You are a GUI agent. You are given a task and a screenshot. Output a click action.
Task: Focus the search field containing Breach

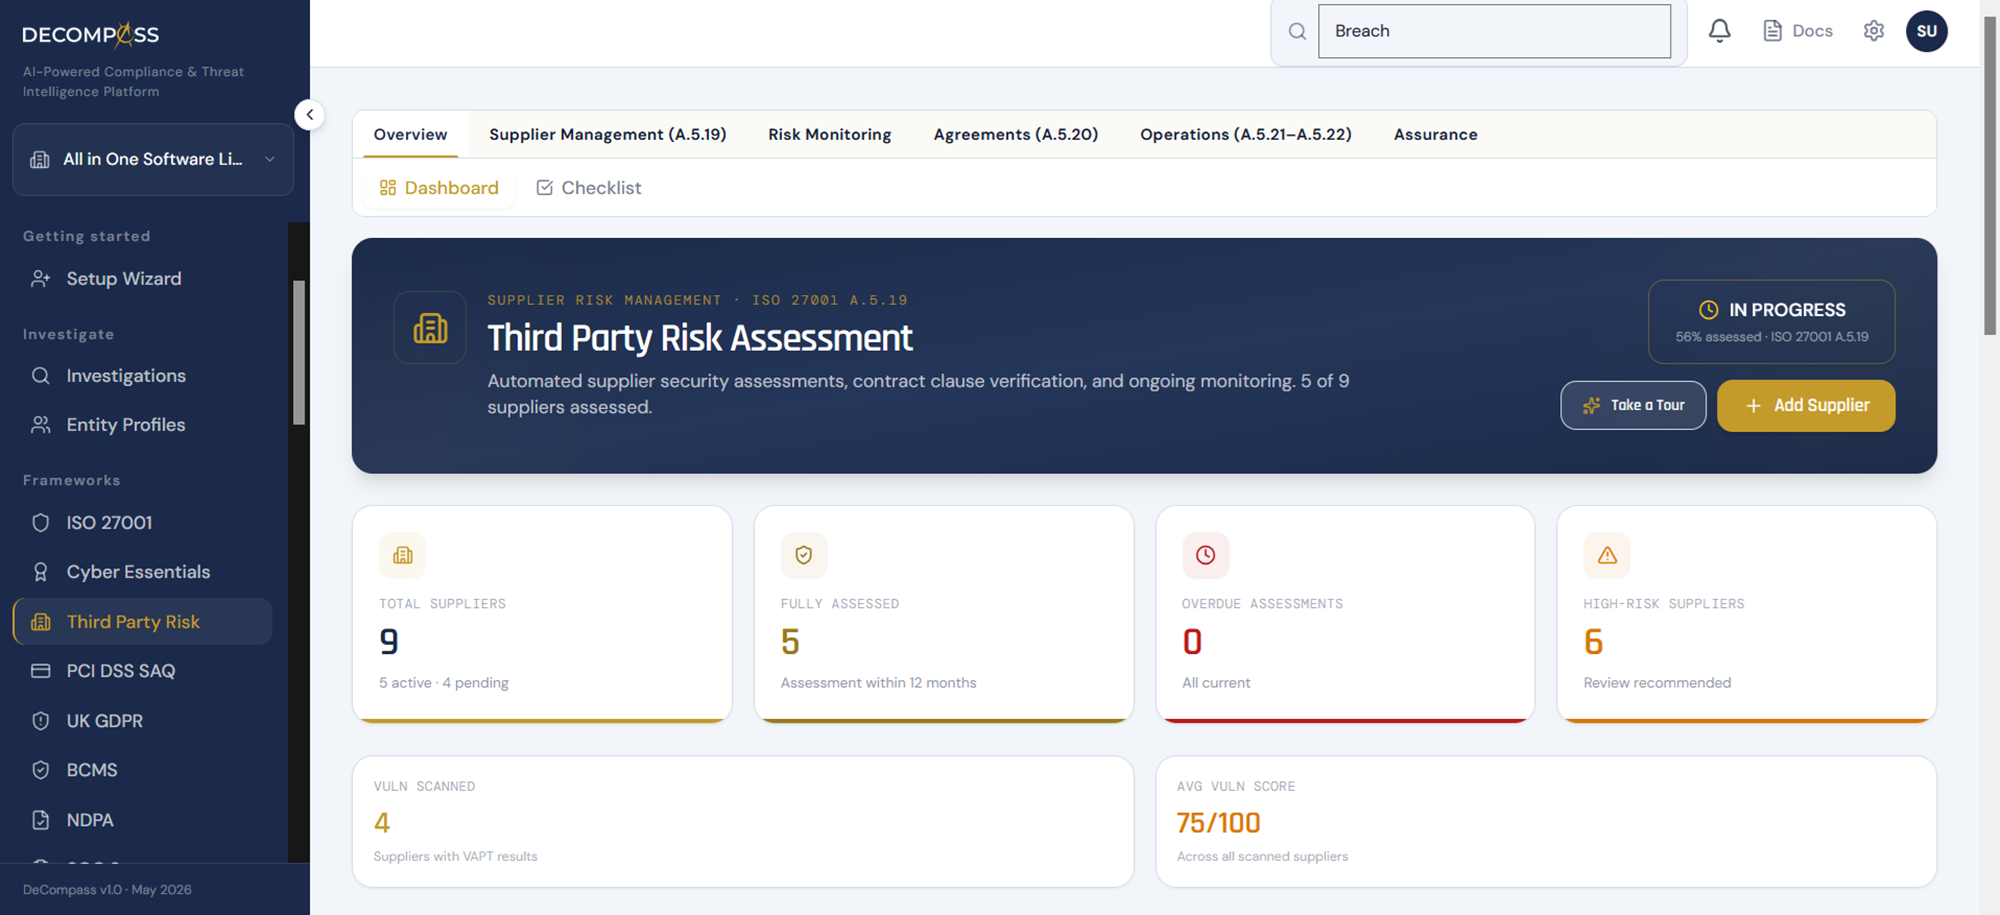1494,31
